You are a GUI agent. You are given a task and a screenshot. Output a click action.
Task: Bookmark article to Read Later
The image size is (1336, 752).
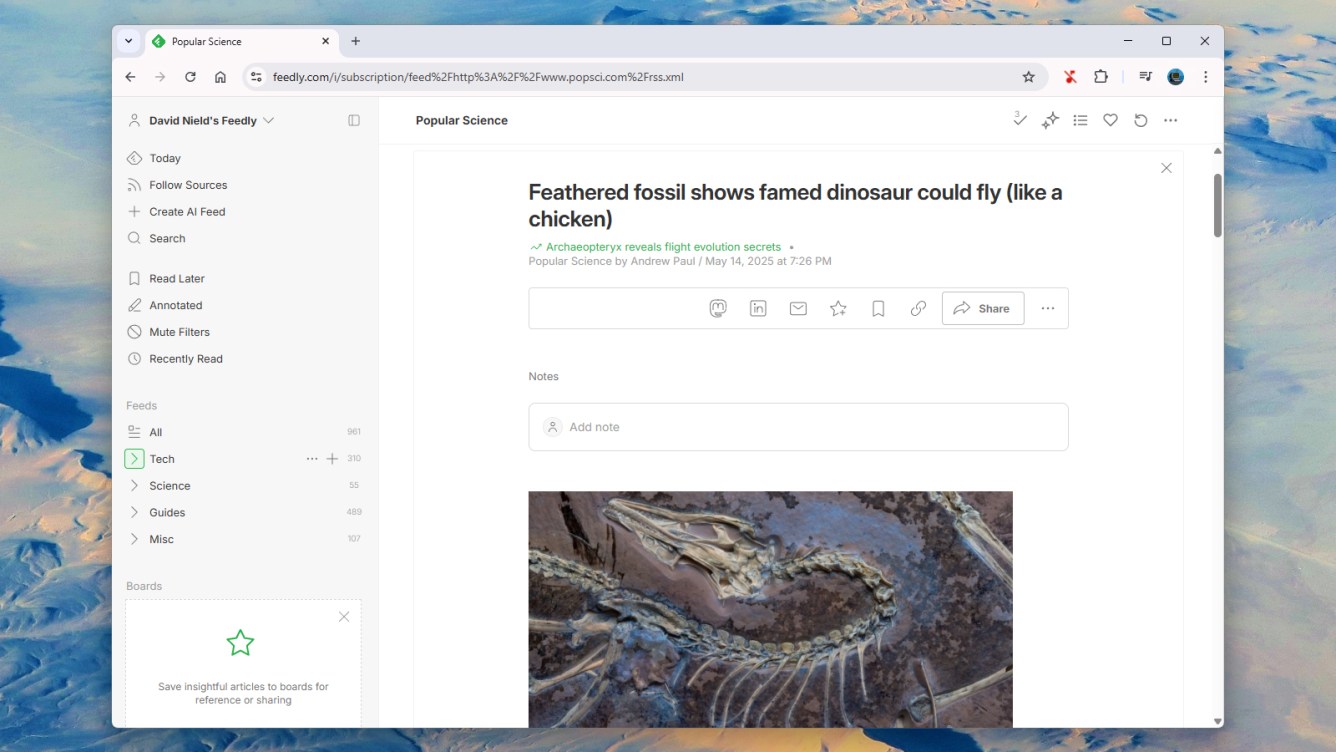(x=877, y=308)
